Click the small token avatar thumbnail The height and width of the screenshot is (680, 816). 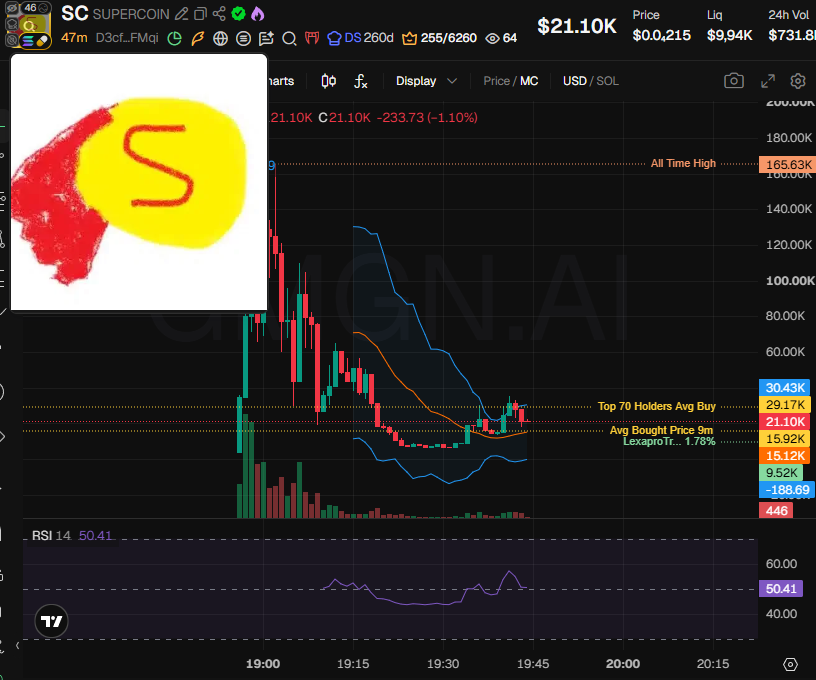[30, 25]
